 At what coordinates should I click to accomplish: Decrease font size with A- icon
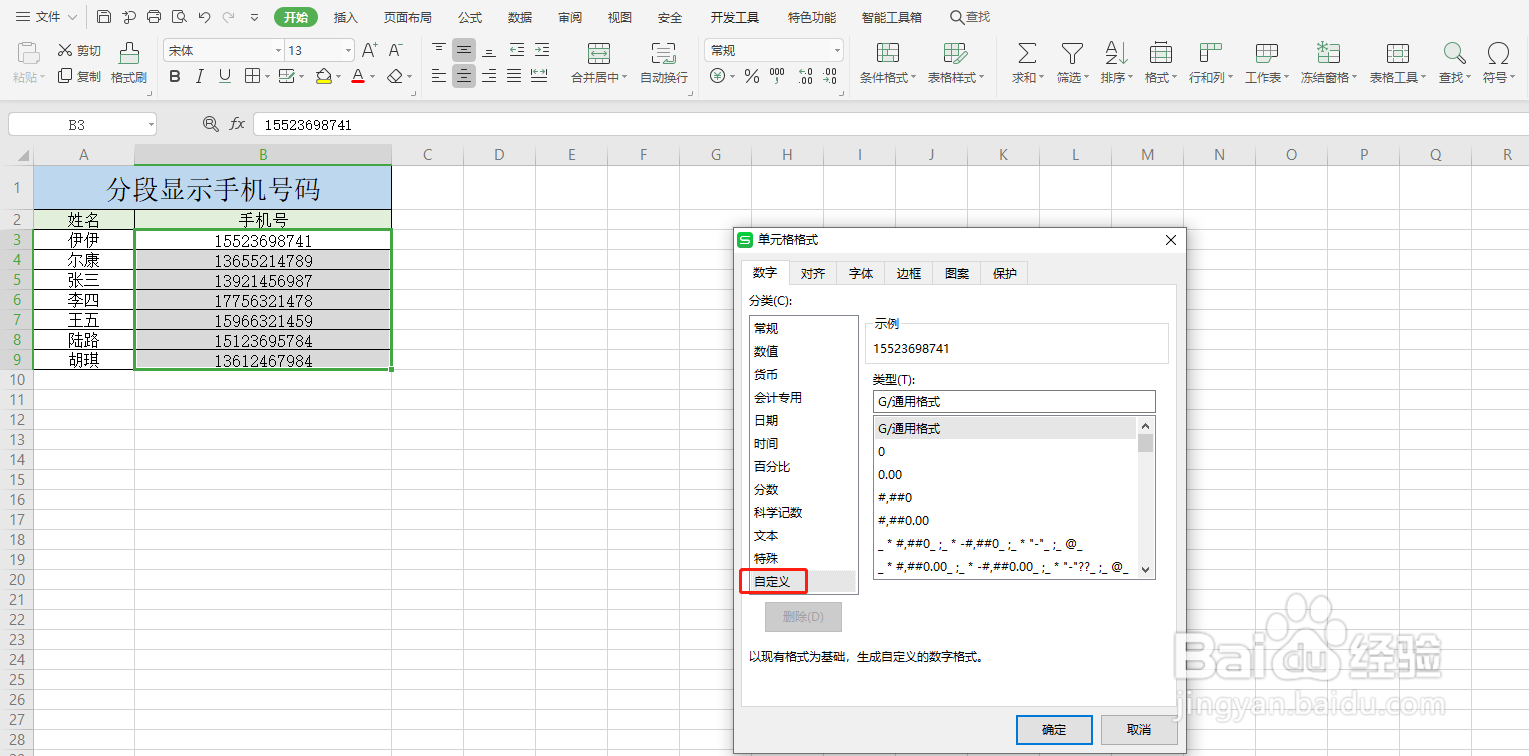pyautogui.click(x=395, y=50)
